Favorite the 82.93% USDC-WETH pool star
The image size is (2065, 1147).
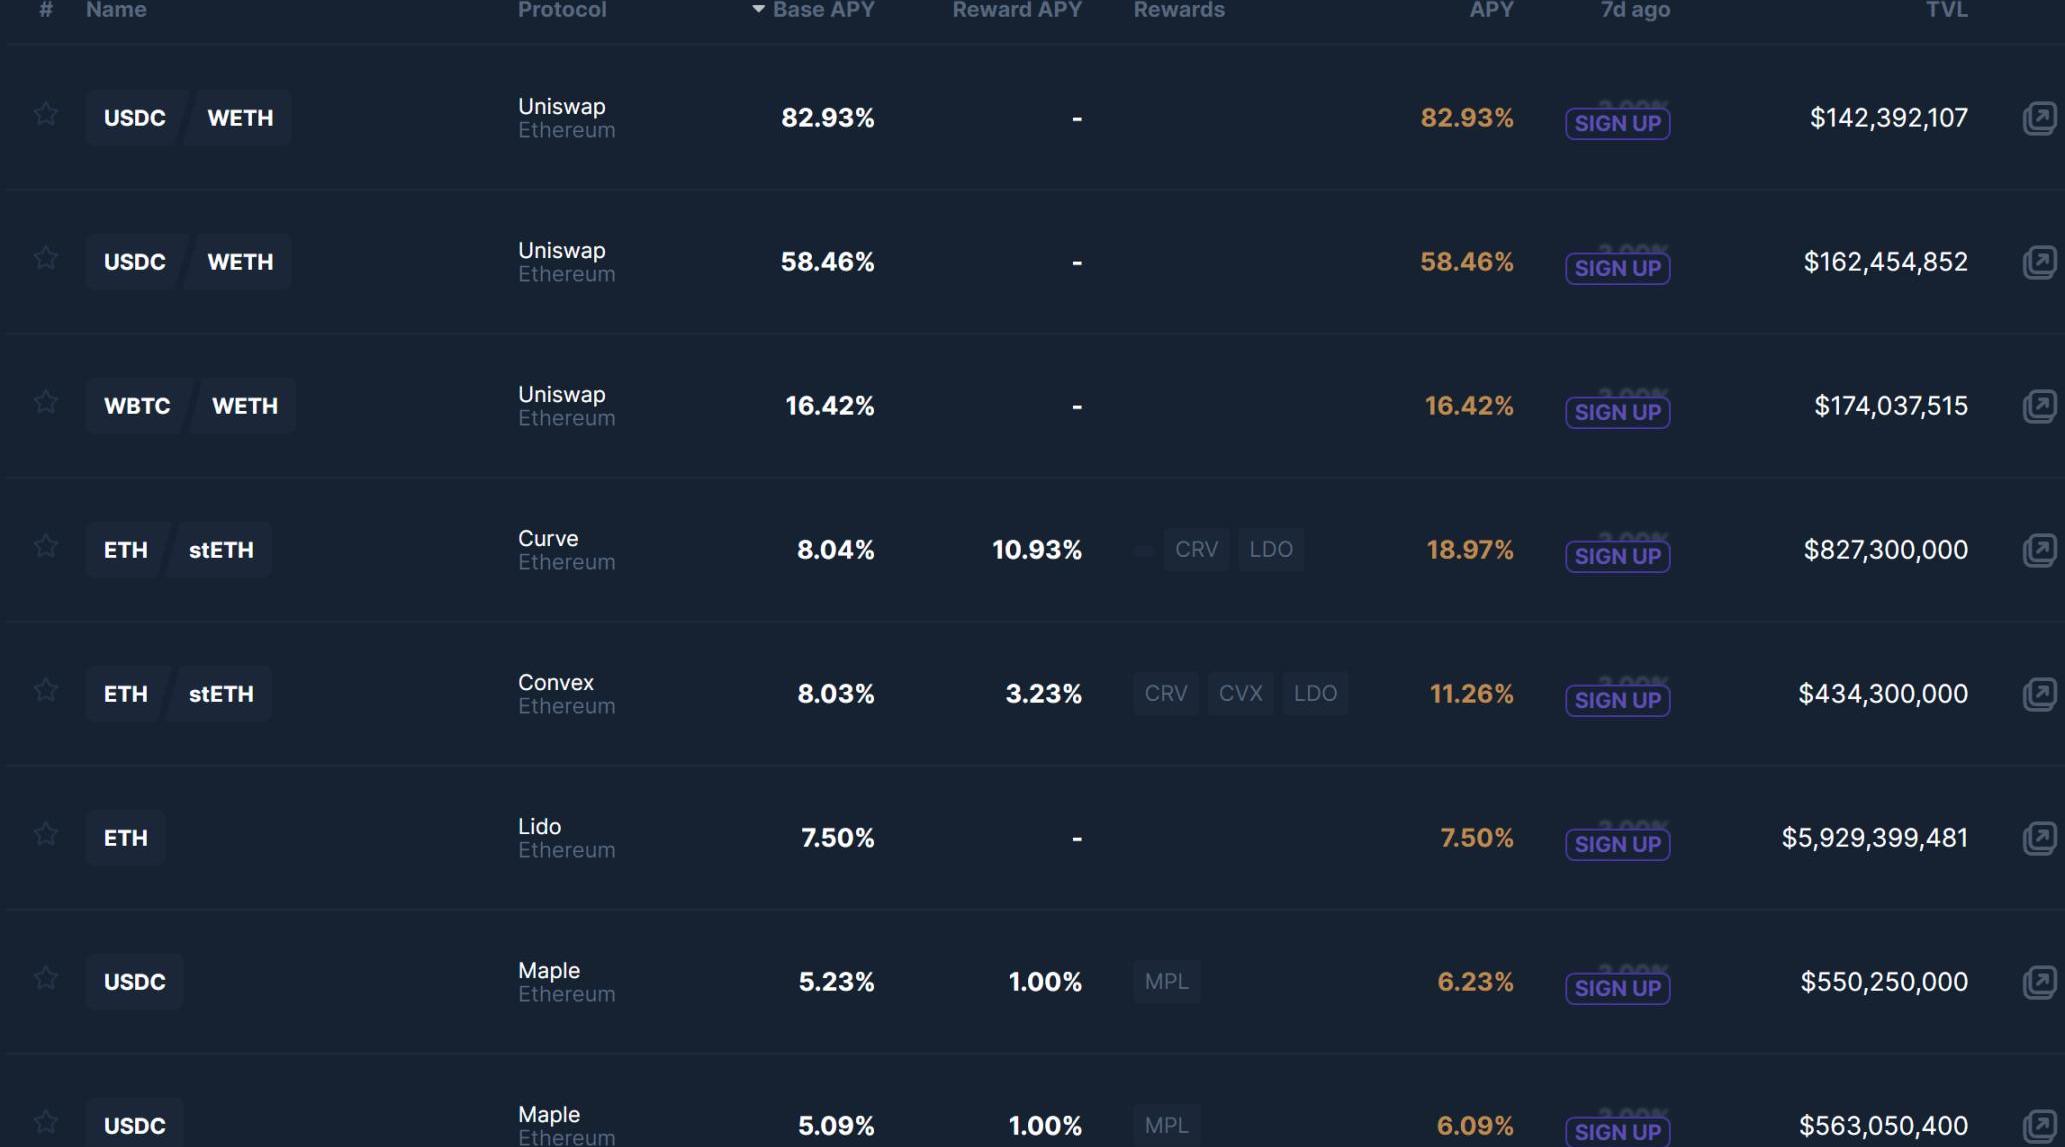click(x=46, y=115)
